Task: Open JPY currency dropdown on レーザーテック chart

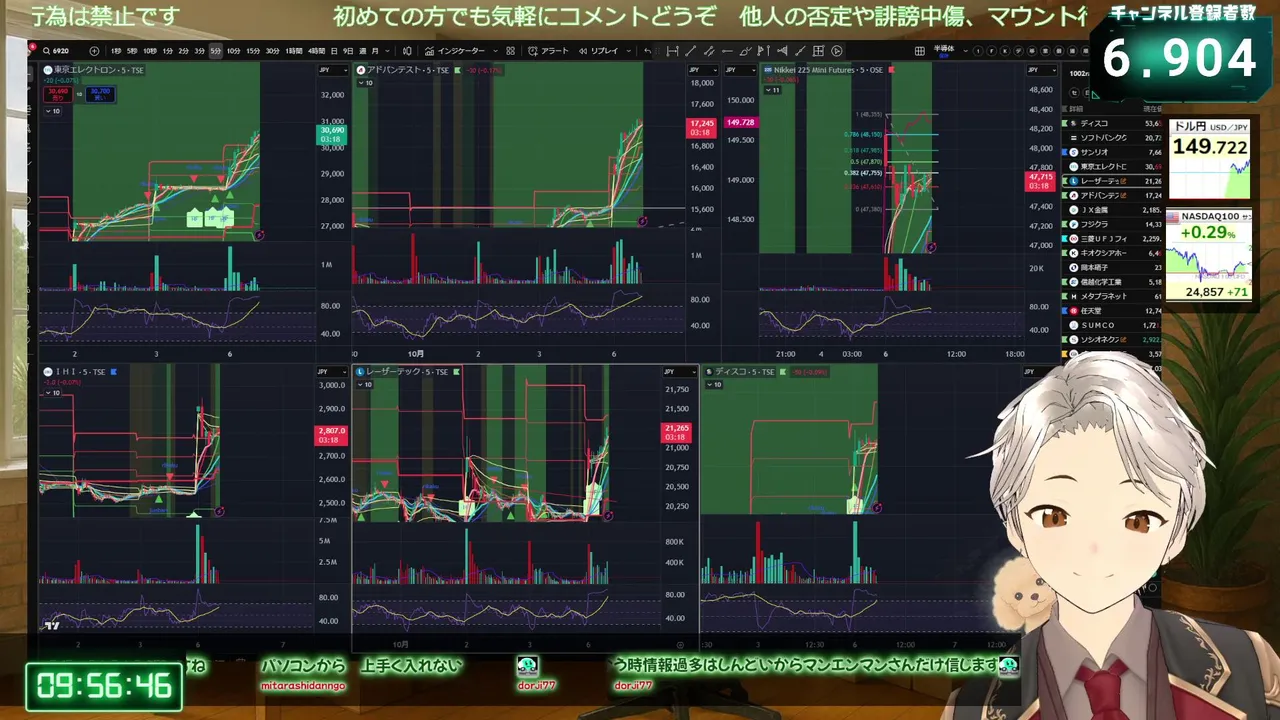Action: (x=681, y=372)
